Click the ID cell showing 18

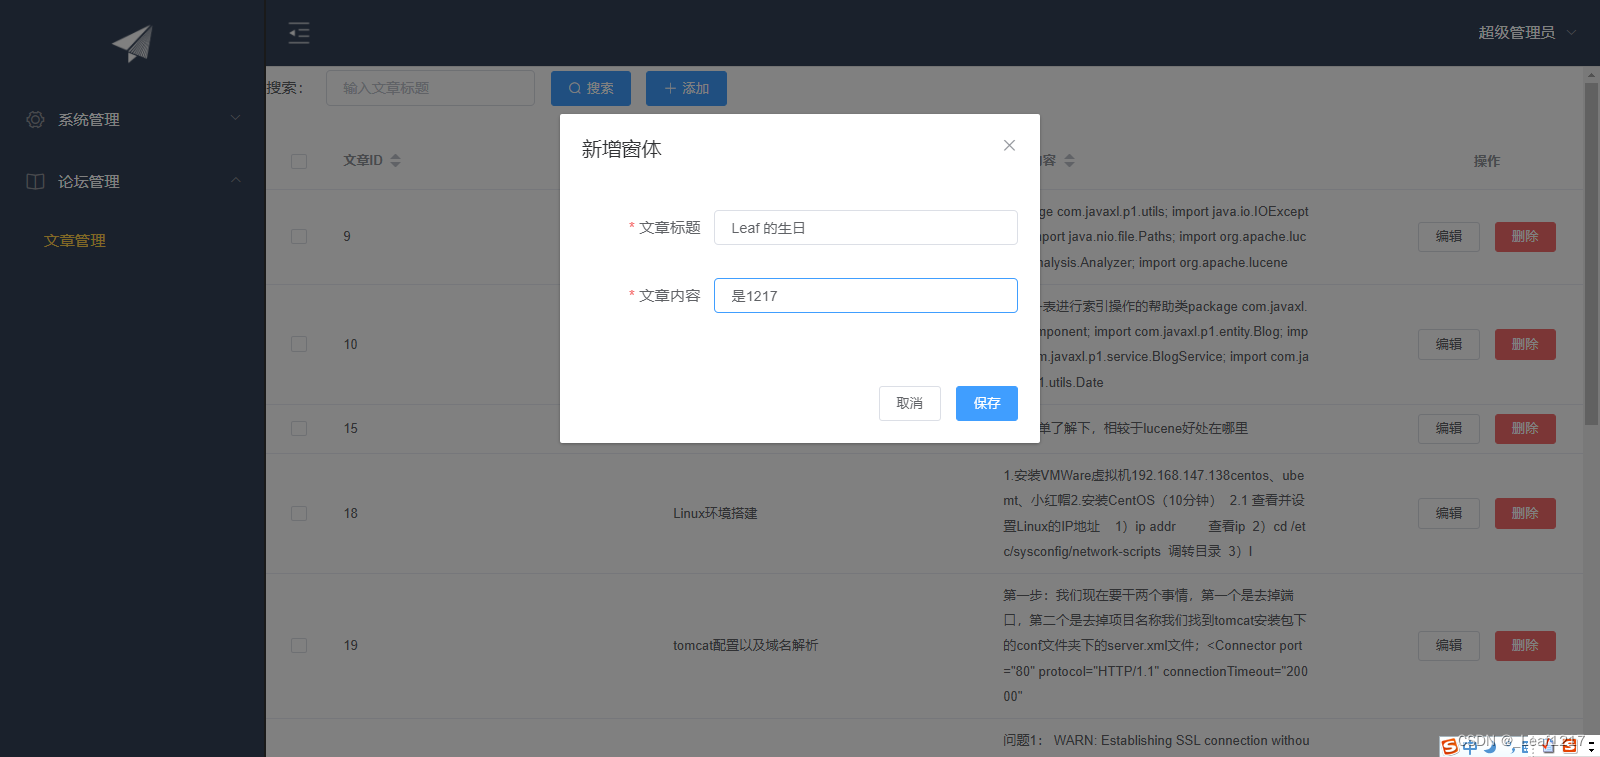click(351, 513)
